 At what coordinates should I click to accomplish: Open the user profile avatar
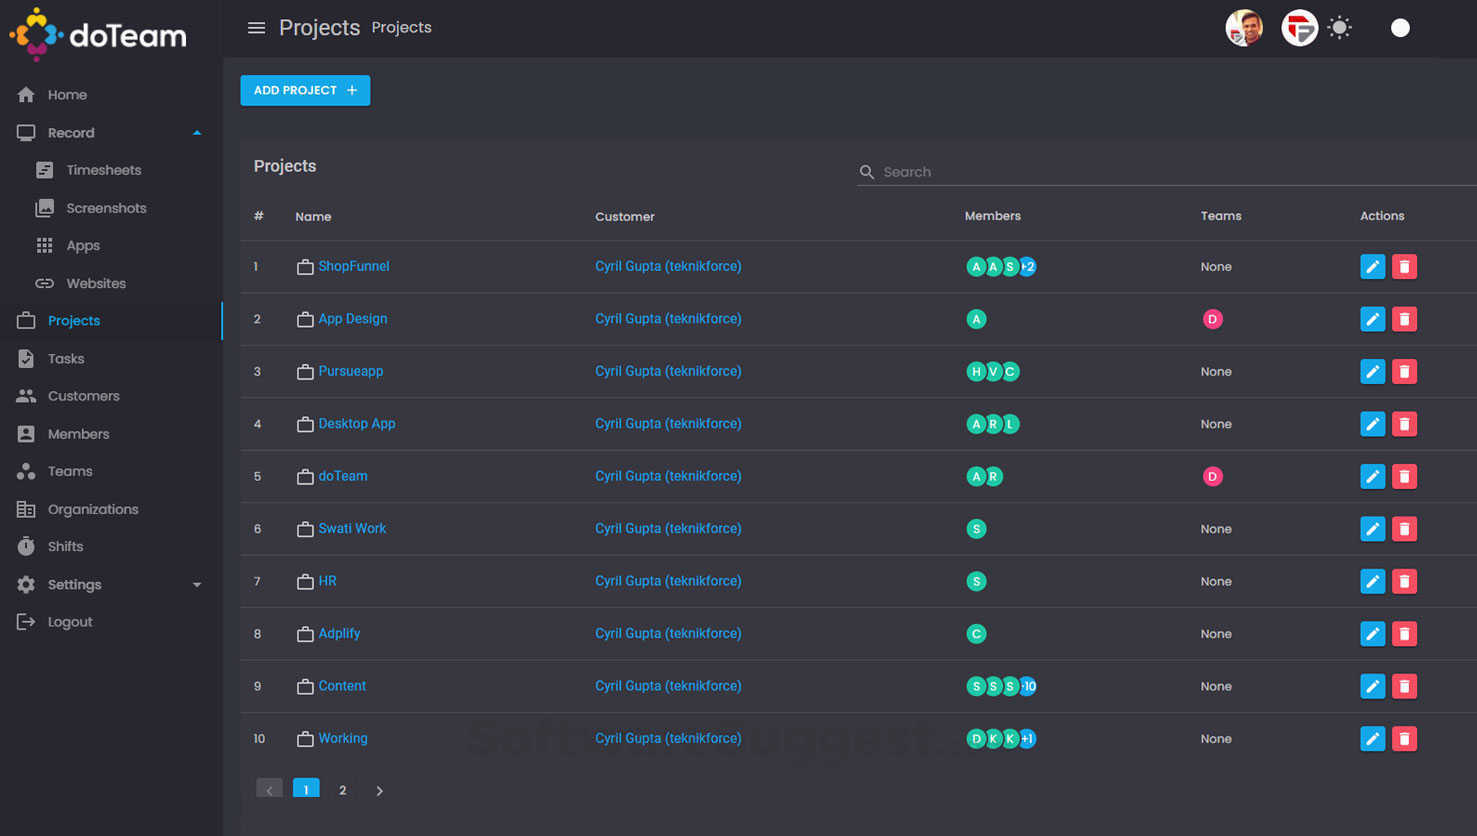1244,28
